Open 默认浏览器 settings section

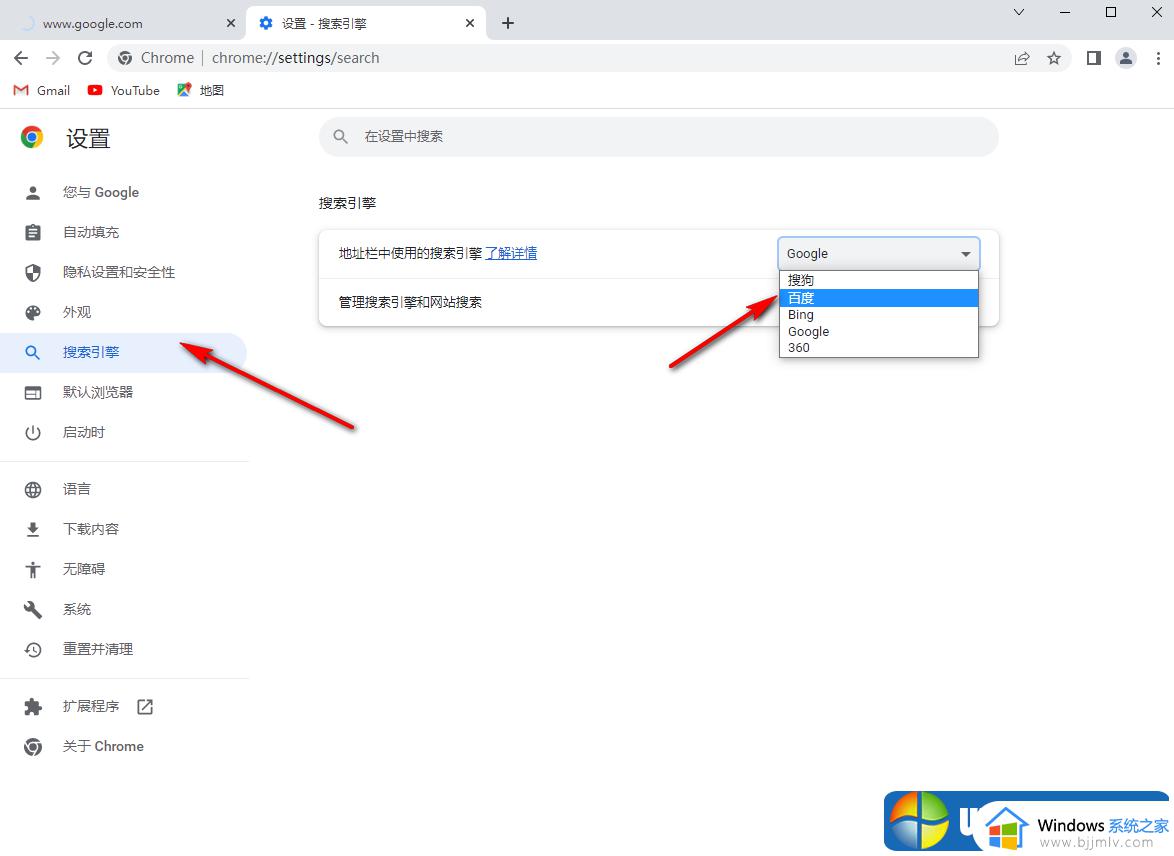[124, 392]
